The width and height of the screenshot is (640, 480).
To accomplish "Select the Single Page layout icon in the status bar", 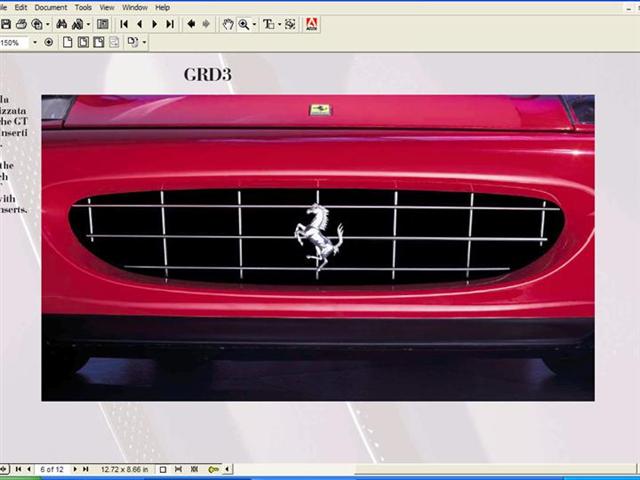I will [162, 469].
